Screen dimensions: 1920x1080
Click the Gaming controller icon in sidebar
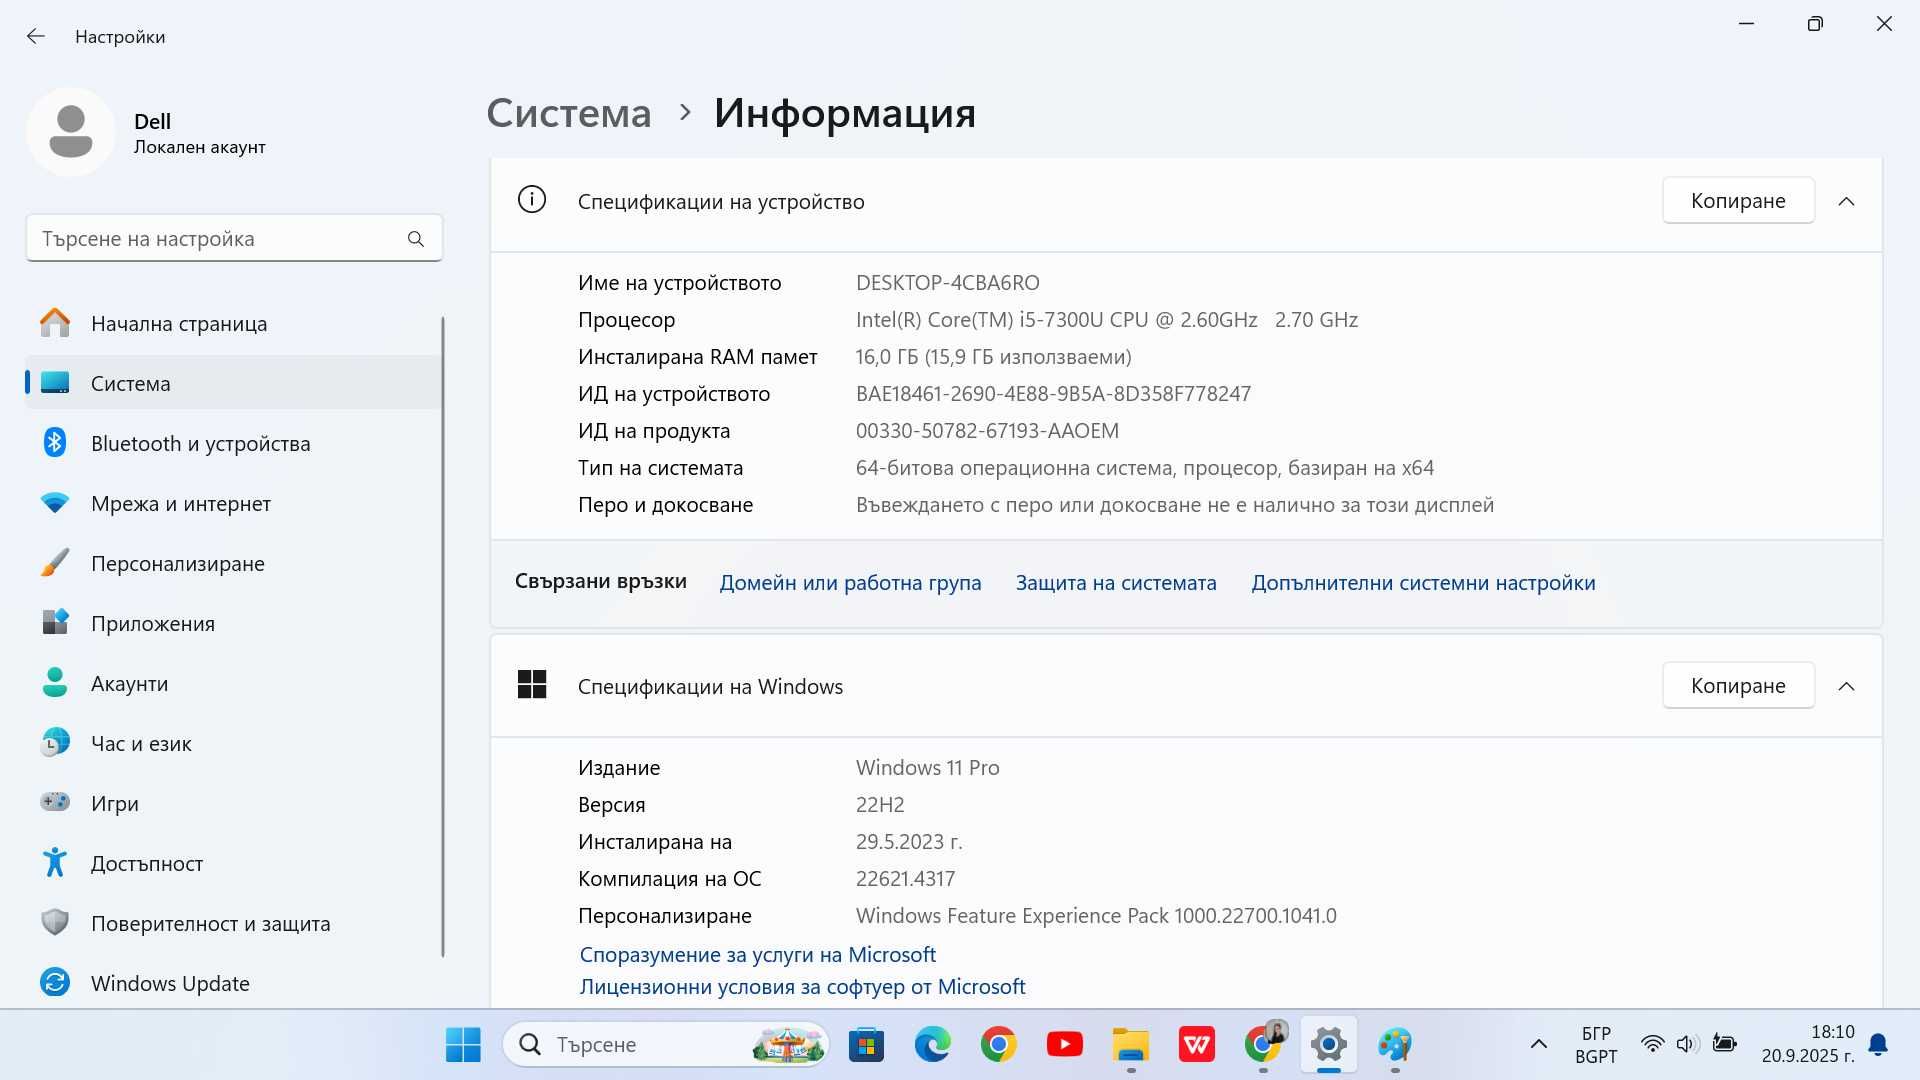coord(55,803)
